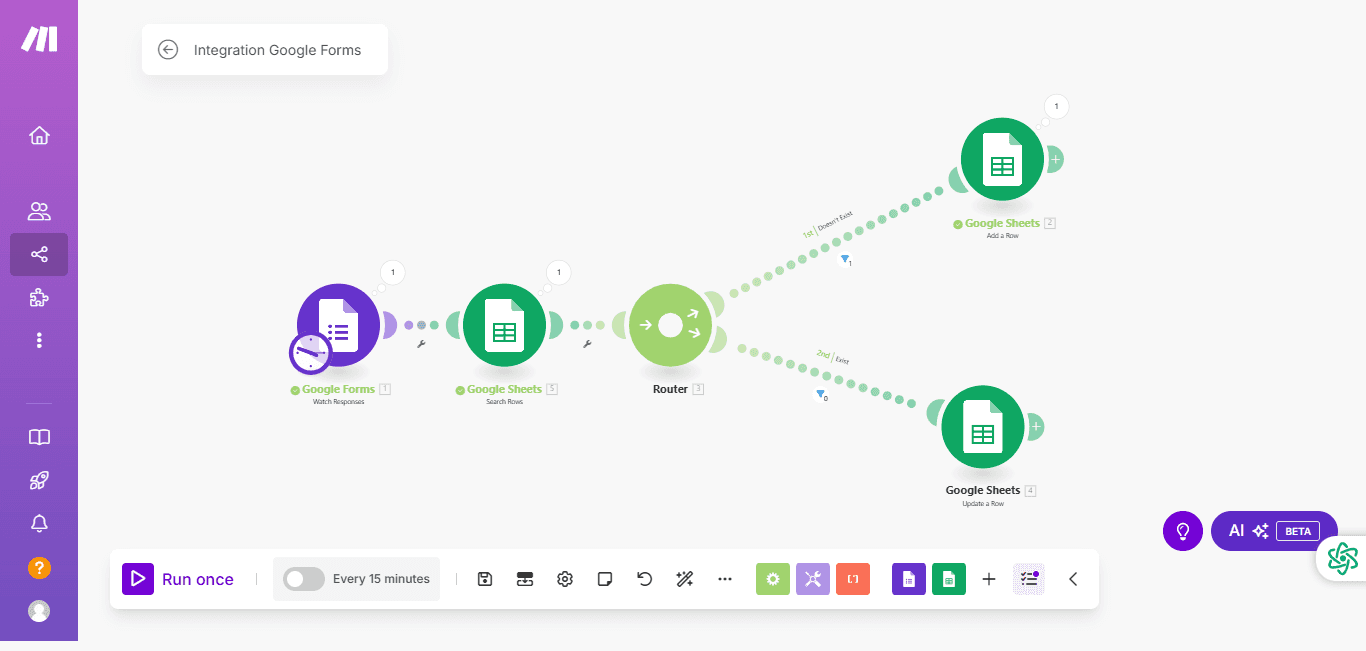Viewport: 1366px width, 651px height.
Task: Open the sidebar three-dots More menu
Action: point(39,340)
